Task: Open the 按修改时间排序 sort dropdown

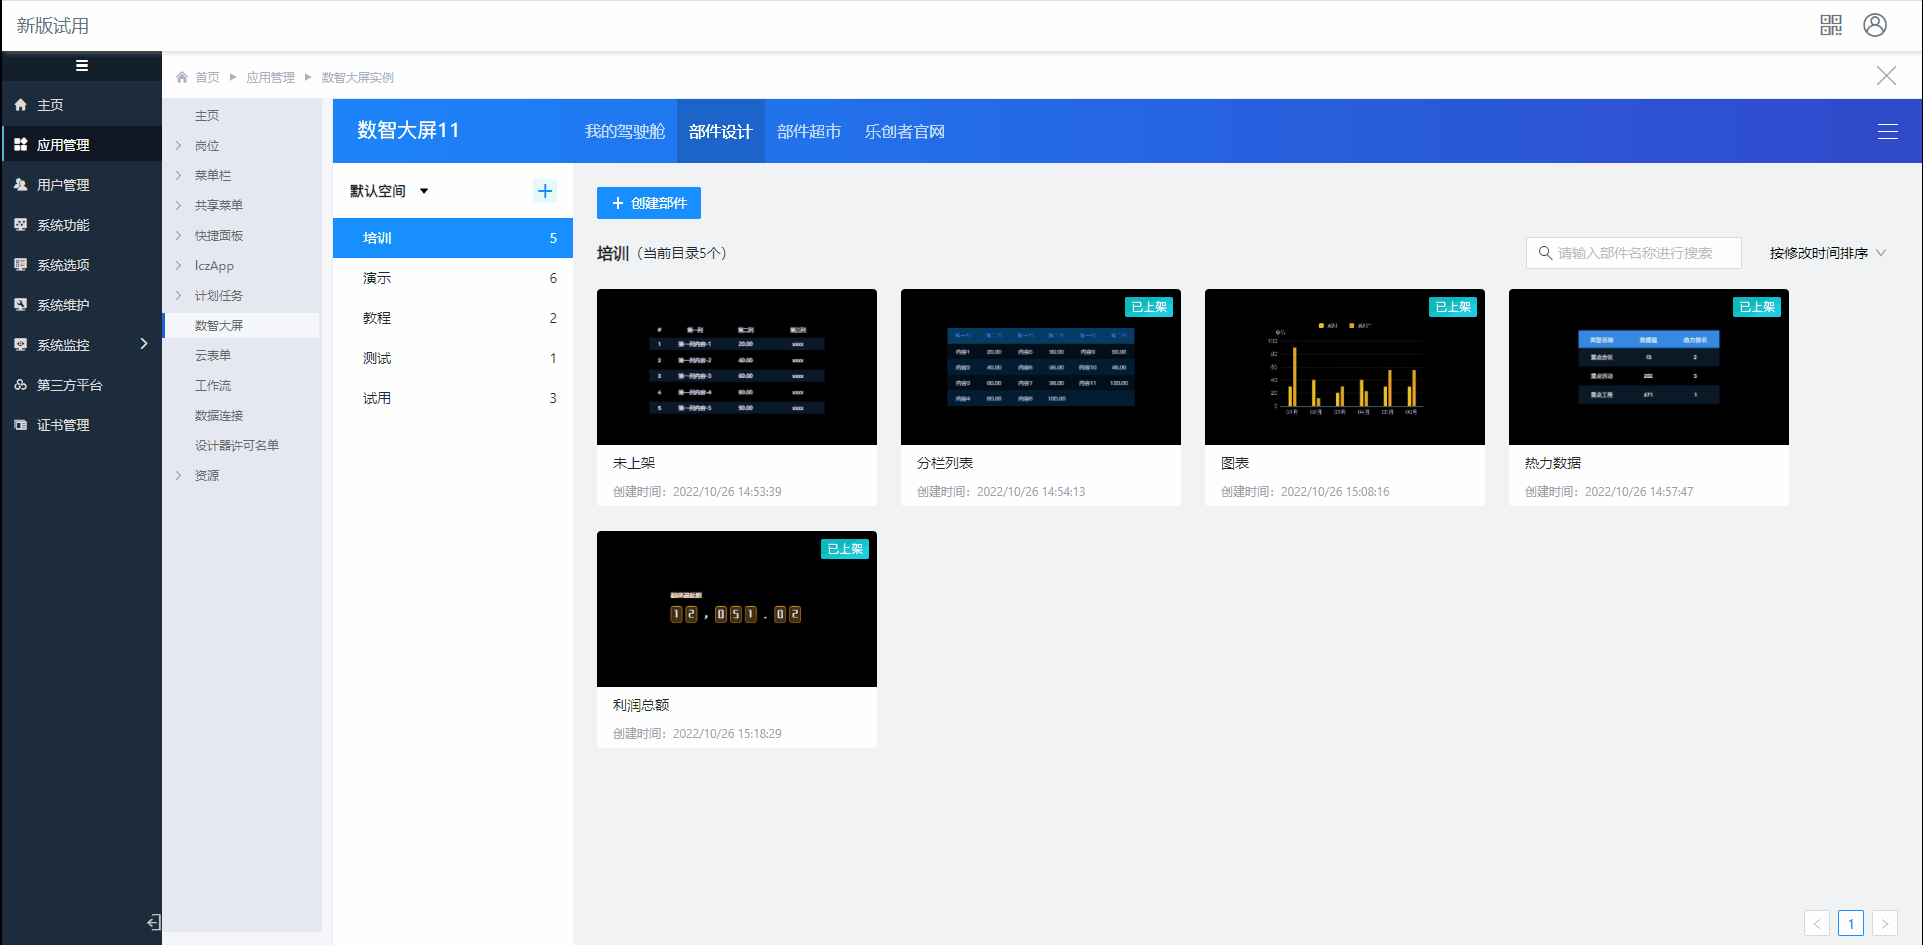Action: (x=1826, y=253)
